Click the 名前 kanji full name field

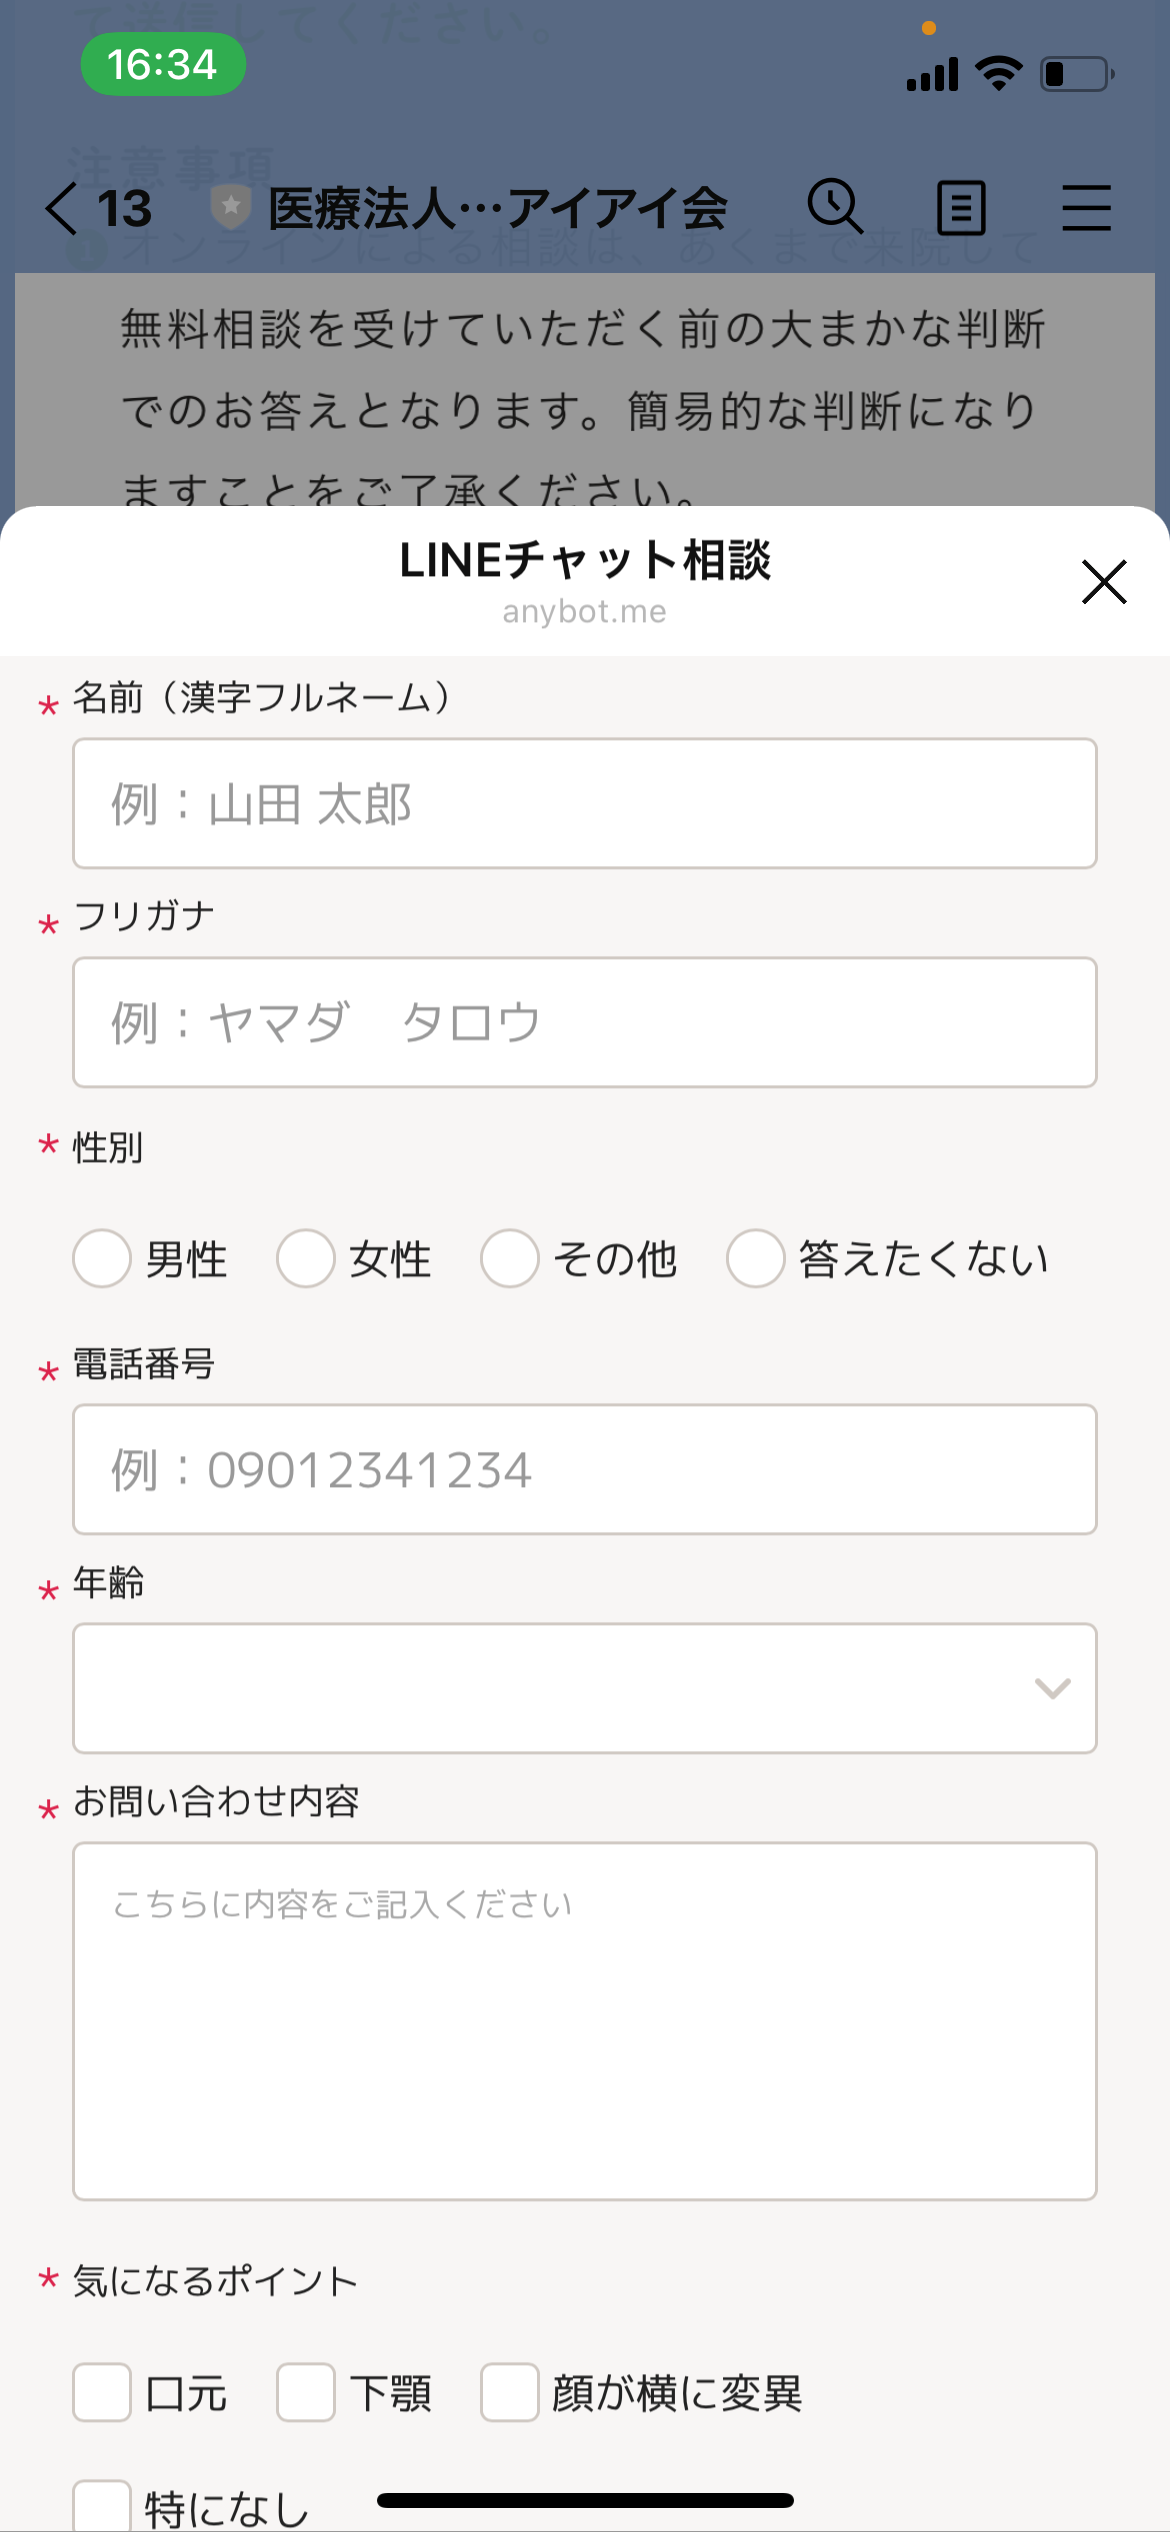point(584,804)
